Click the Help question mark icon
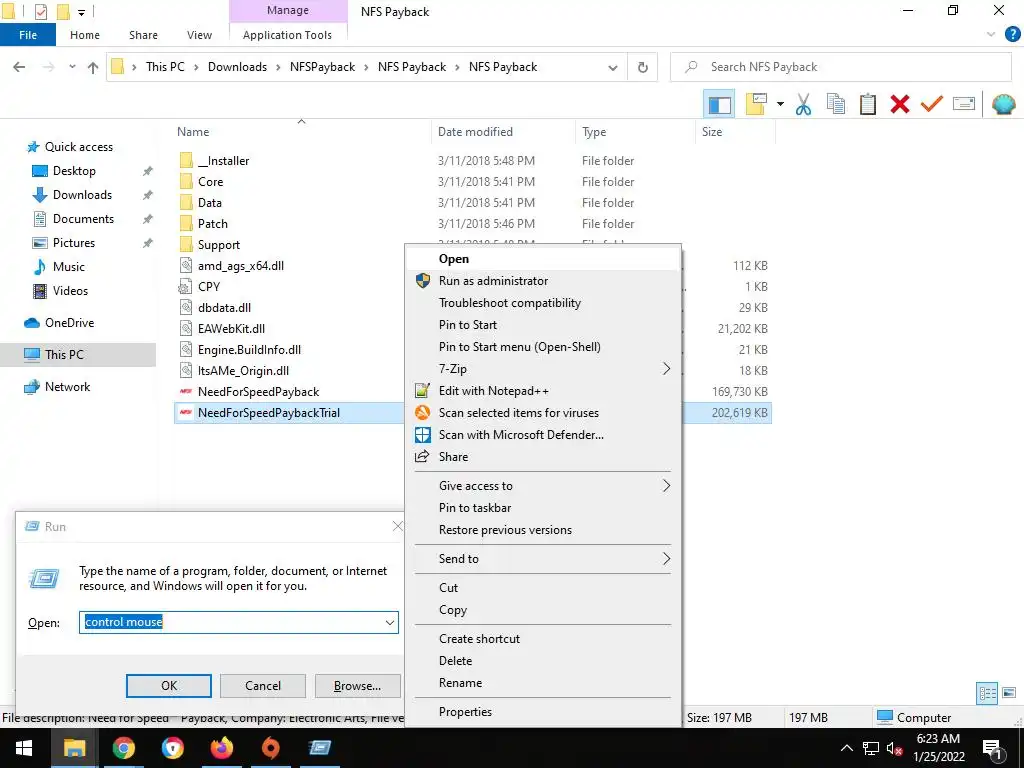The height and width of the screenshot is (768, 1024). [x=1012, y=34]
